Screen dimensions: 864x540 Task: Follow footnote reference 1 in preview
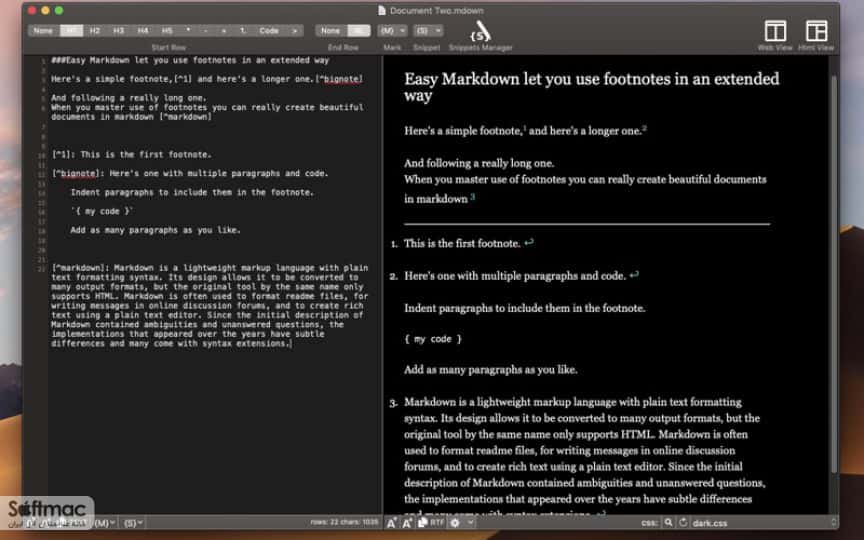(x=525, y=128)
